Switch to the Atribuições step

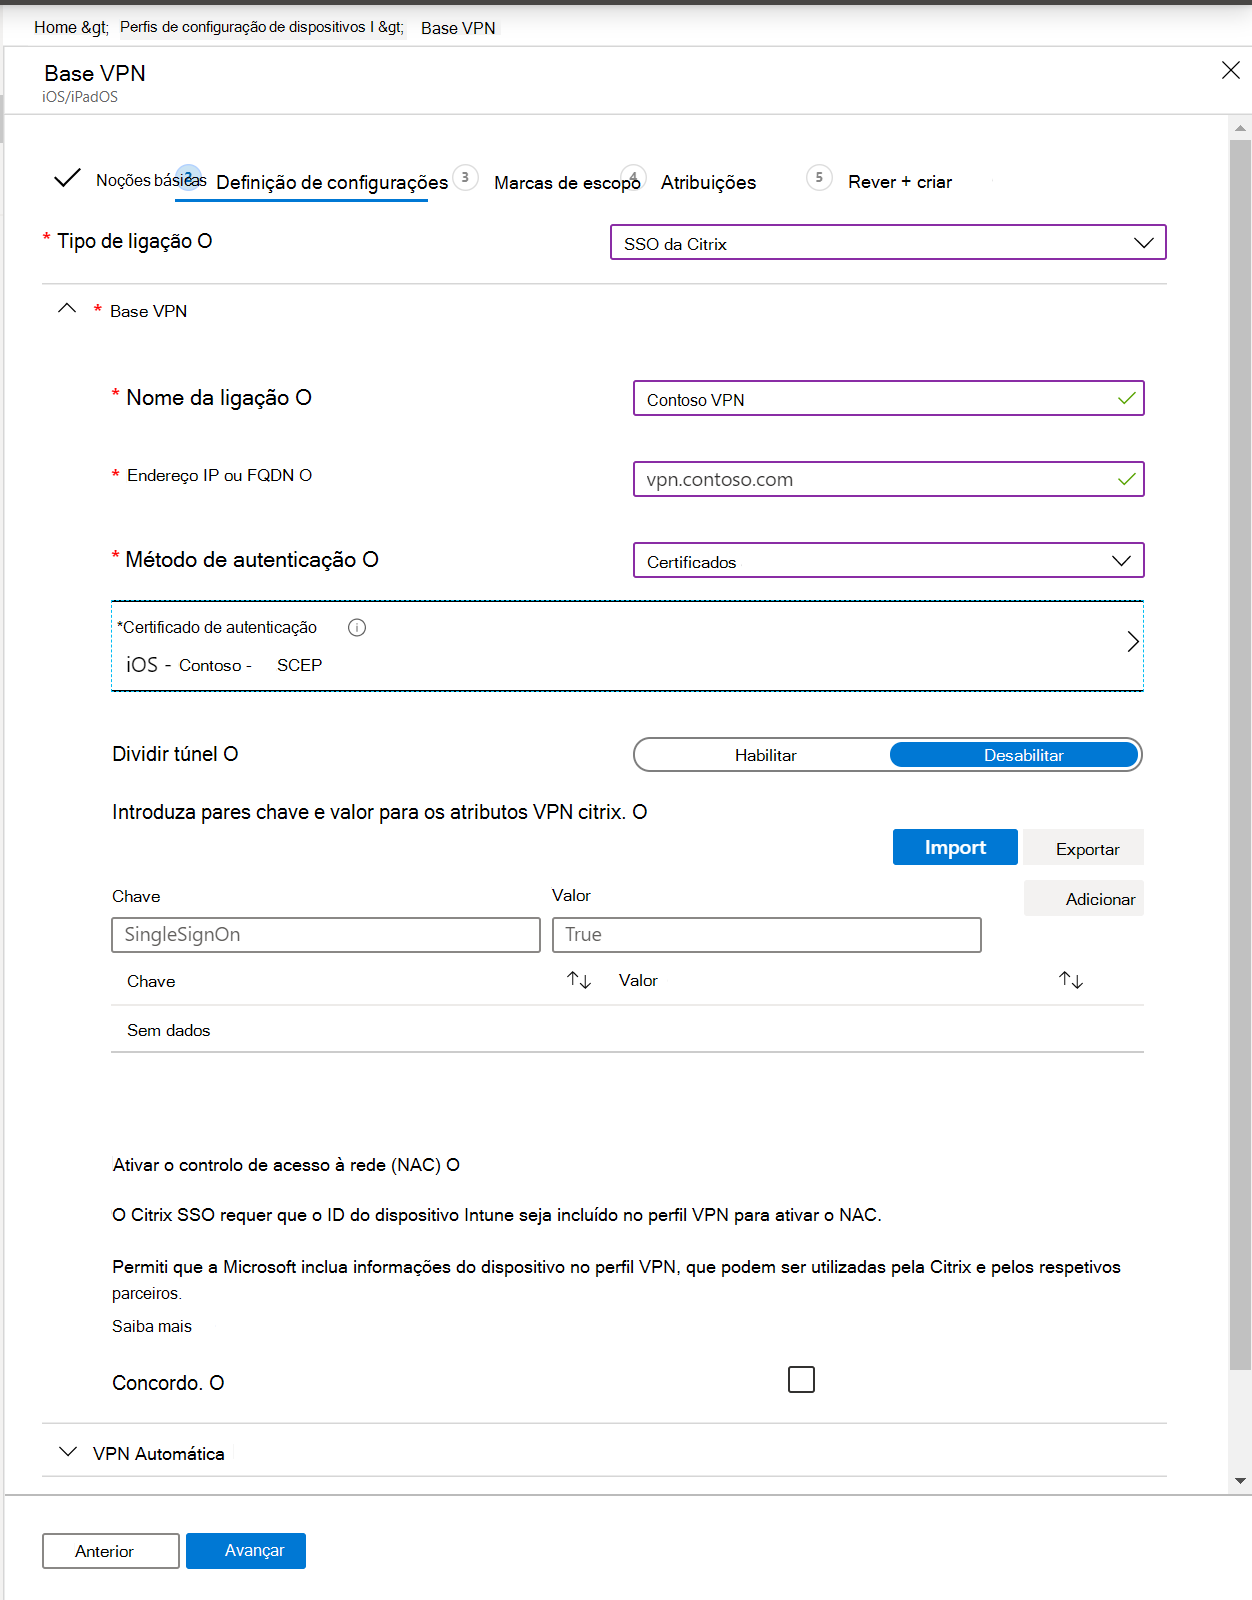(708, 182)
